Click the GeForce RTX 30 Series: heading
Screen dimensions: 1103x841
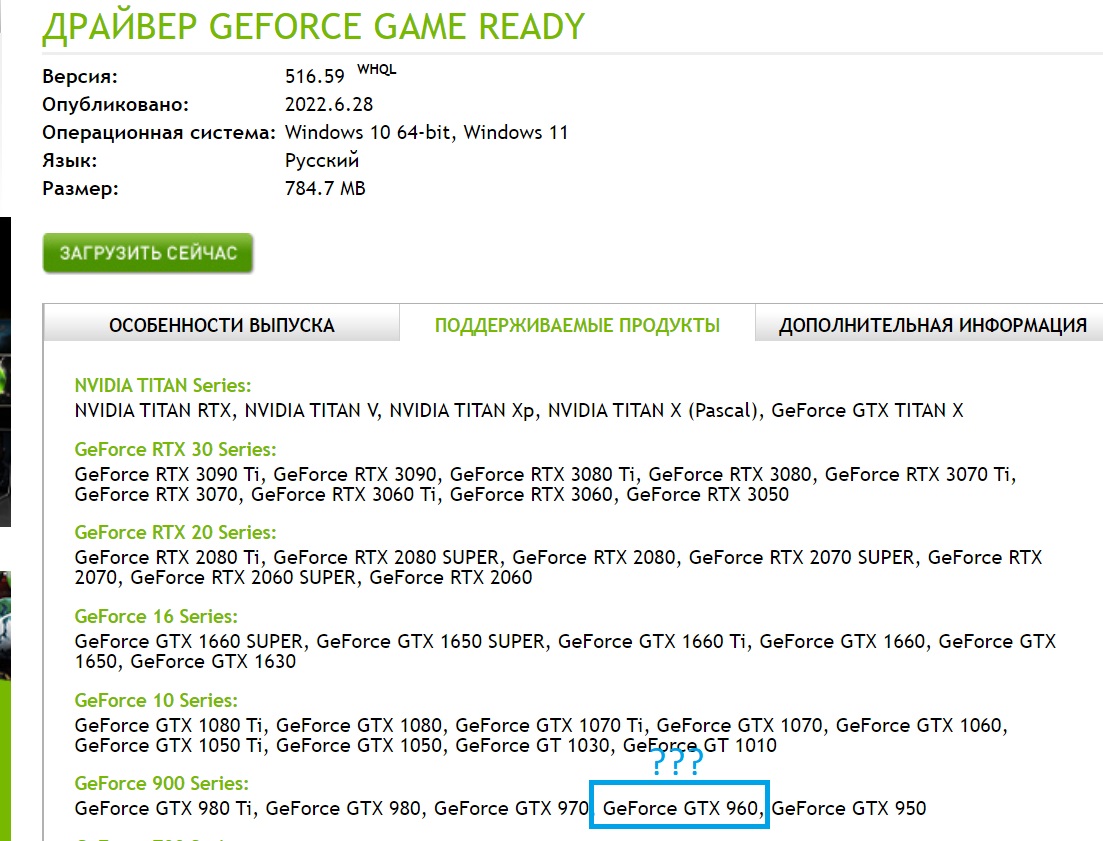(175, 449)
